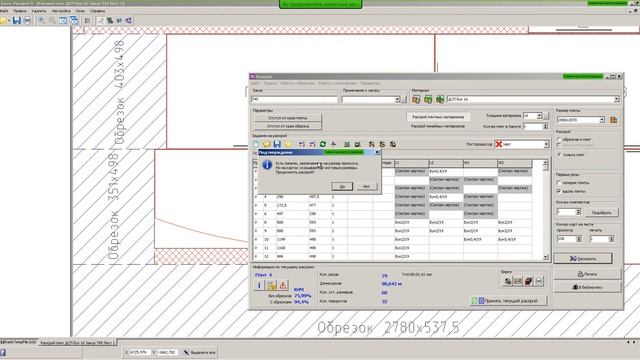The image size is (640, 360).
Task: Click the blue info icon under Пласт 4
Action: 259,285
